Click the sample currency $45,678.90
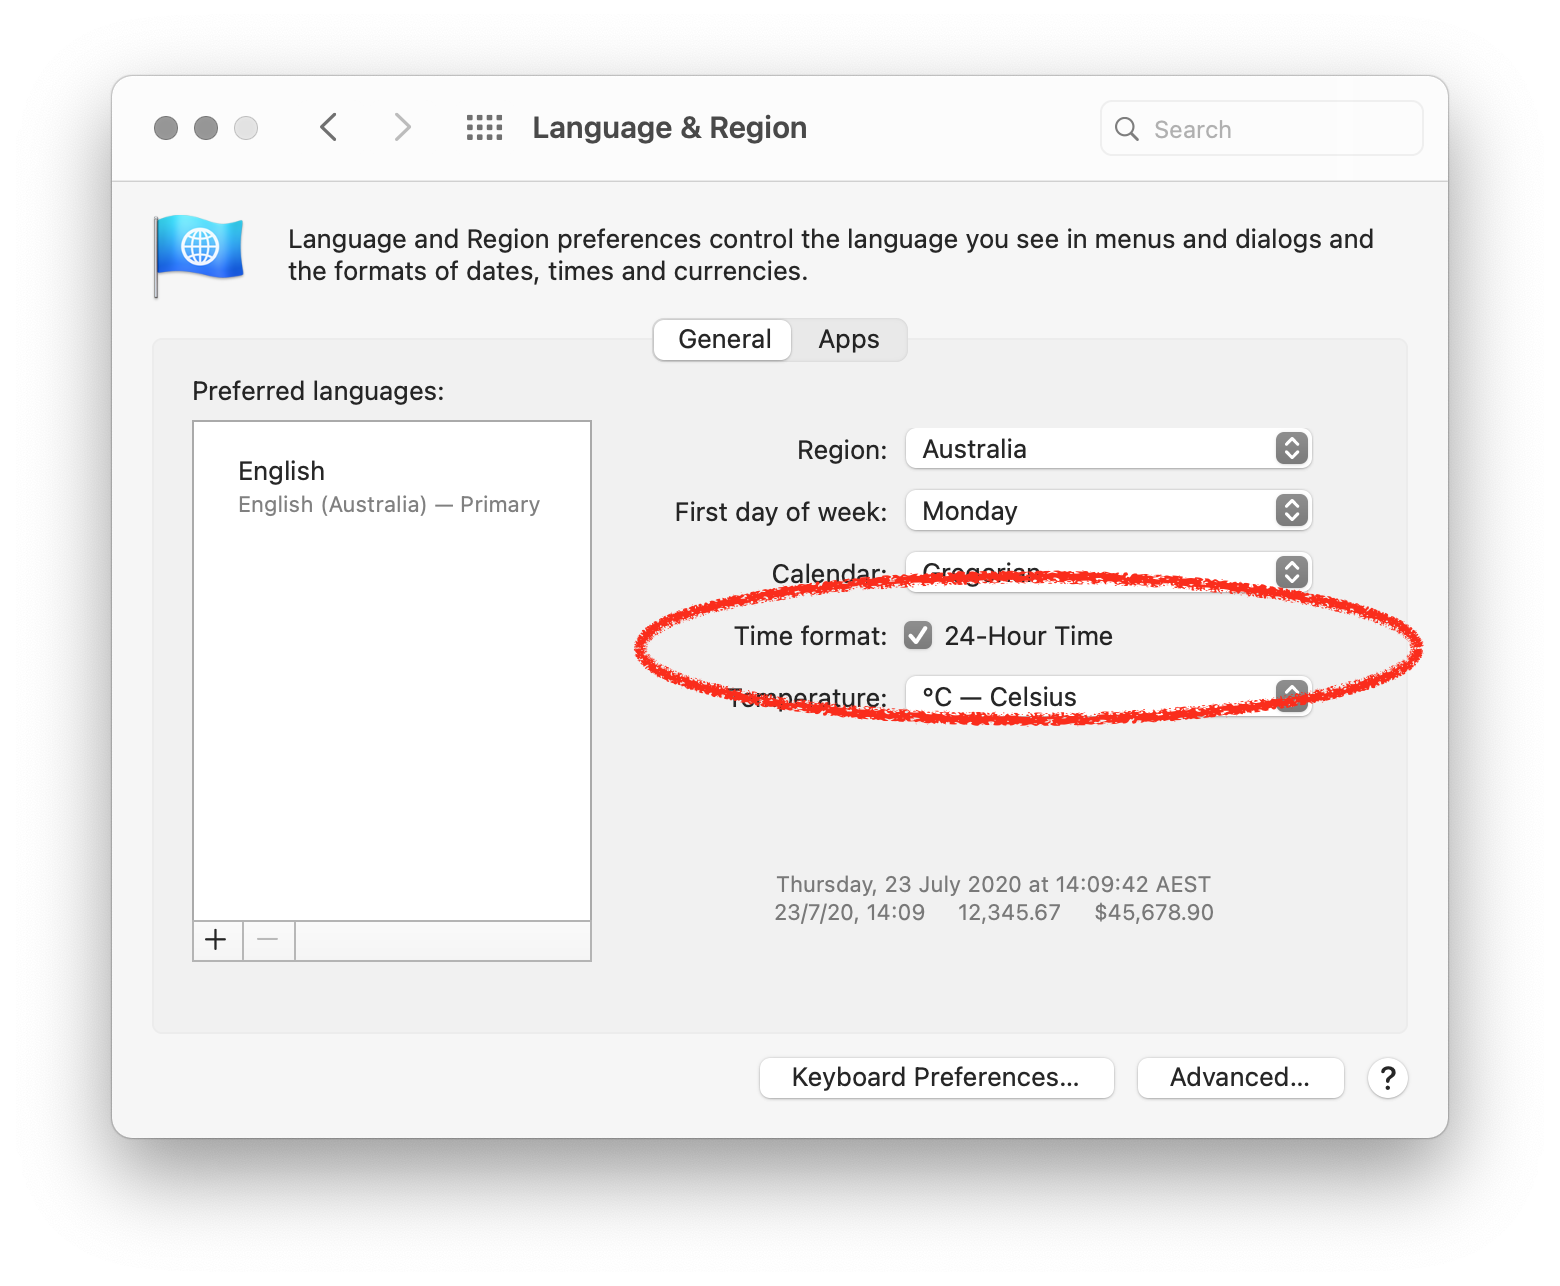 pos(1154,912)
